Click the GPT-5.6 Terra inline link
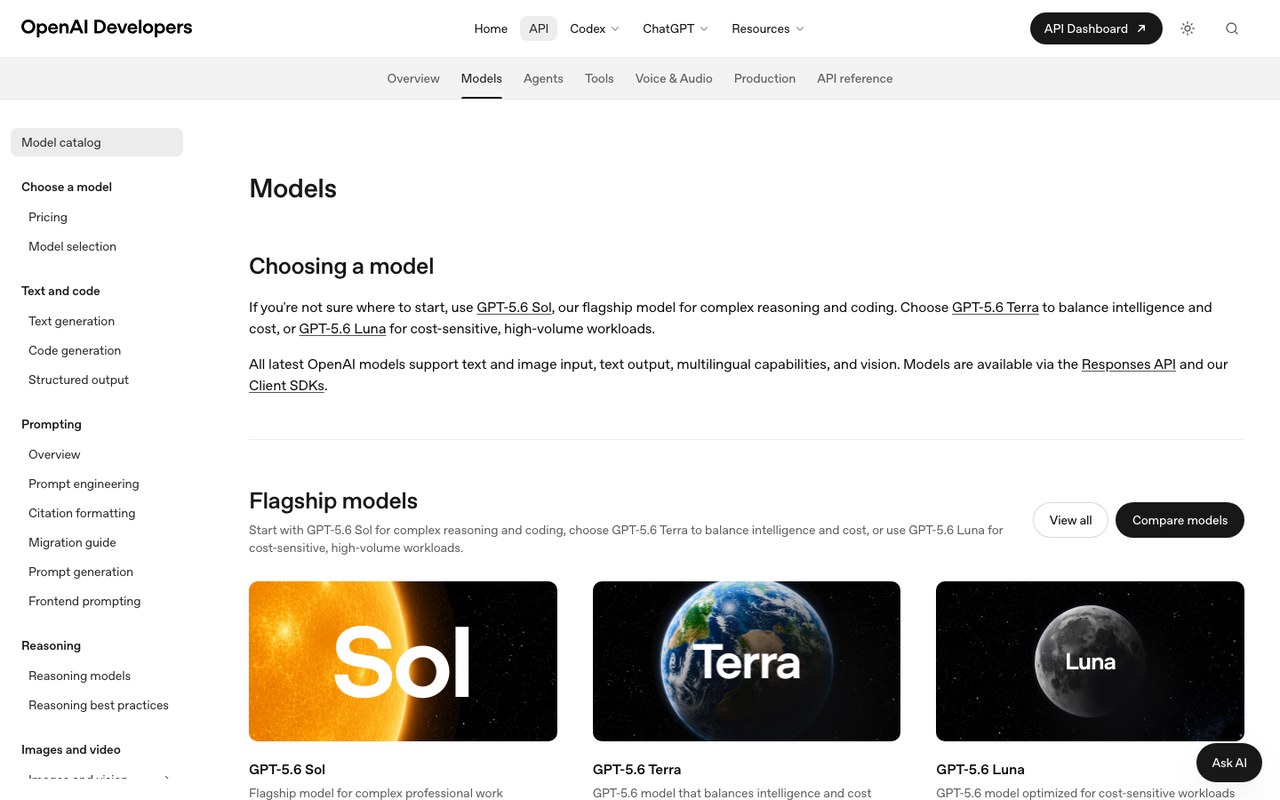The height and width of the screenshot is (800, 1280). (995, 307)
